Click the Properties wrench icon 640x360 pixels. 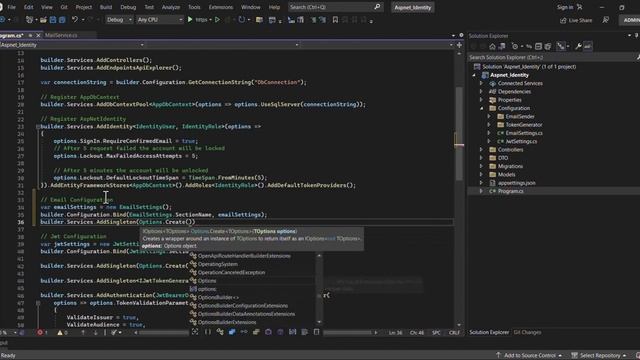point(578,47)
